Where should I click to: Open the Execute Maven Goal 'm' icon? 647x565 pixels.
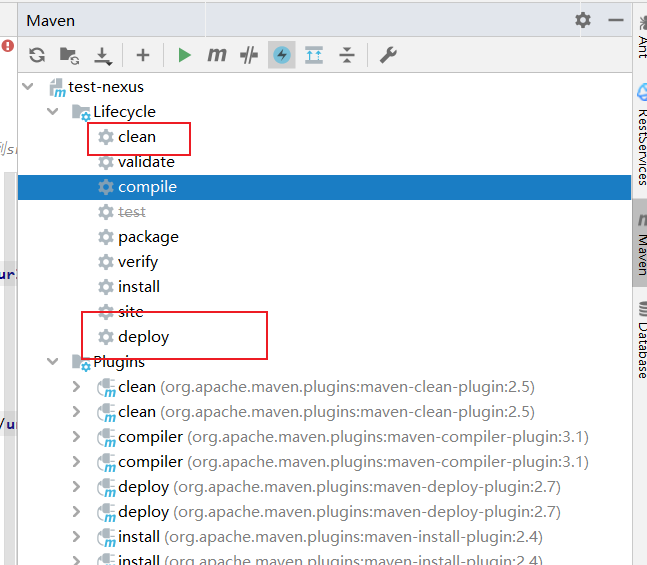pos(216,56)
